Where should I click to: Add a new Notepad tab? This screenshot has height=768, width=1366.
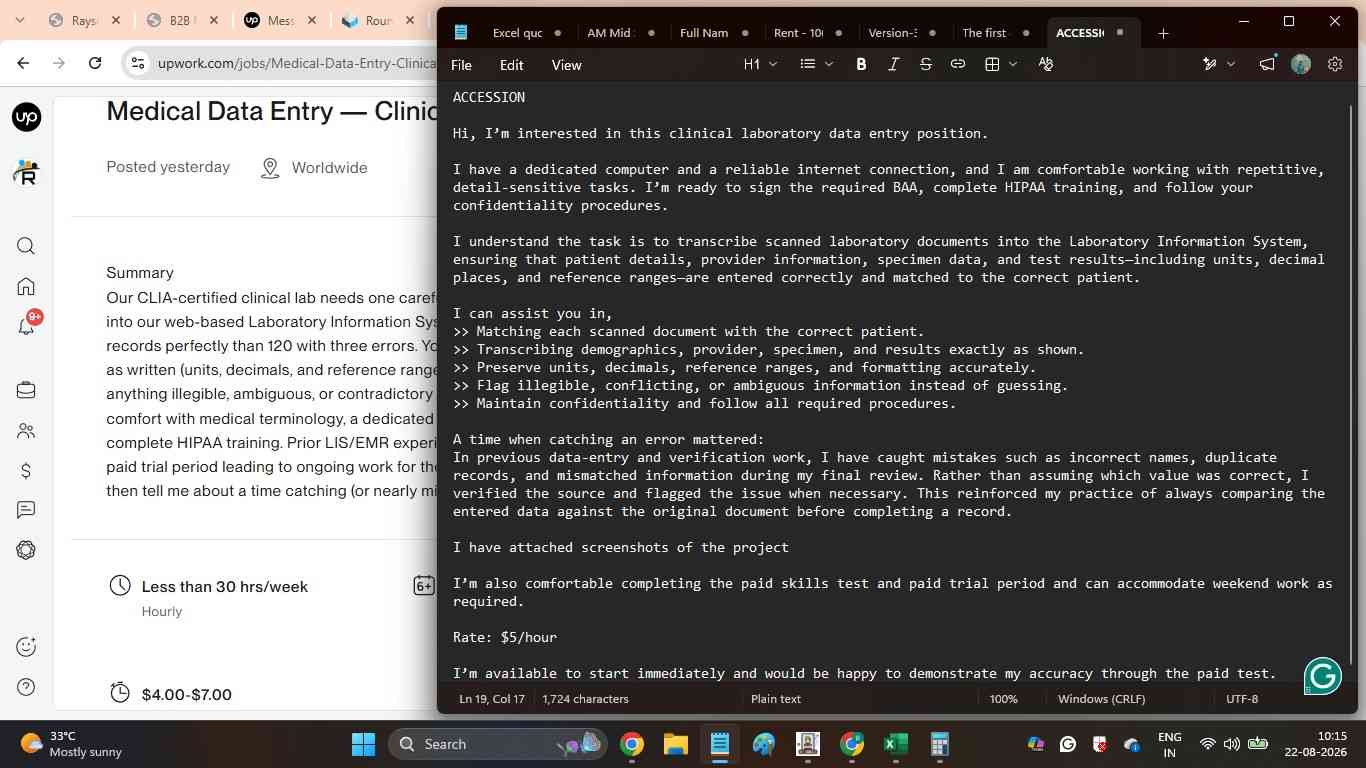tap(1163, 33)
